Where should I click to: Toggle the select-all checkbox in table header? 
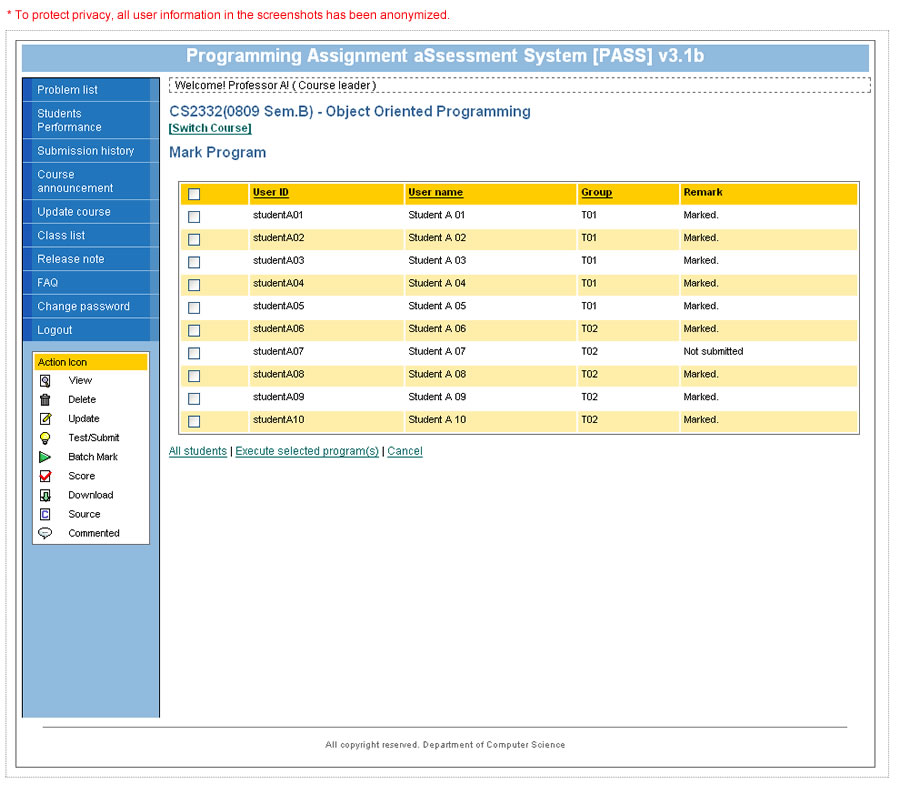pyautogui.click(x=194, y=194)
